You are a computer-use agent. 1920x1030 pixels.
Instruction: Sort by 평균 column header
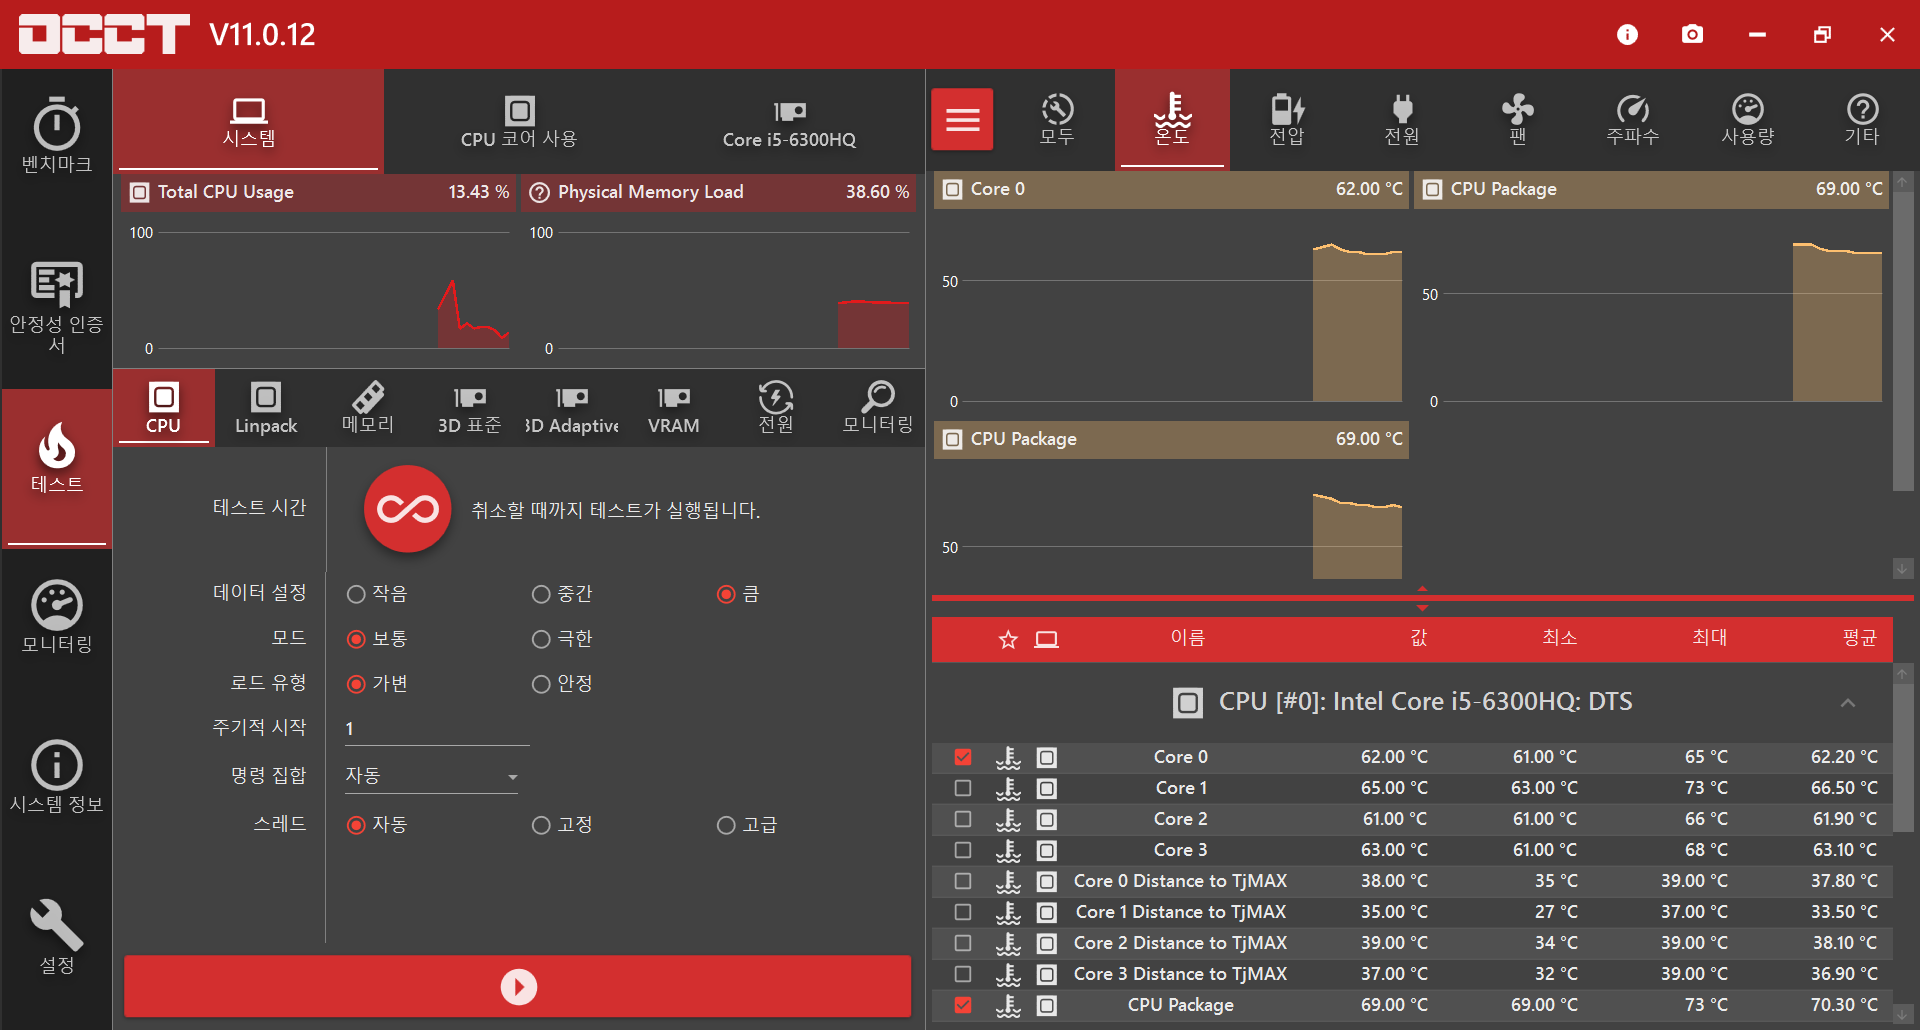[1859, 638]
